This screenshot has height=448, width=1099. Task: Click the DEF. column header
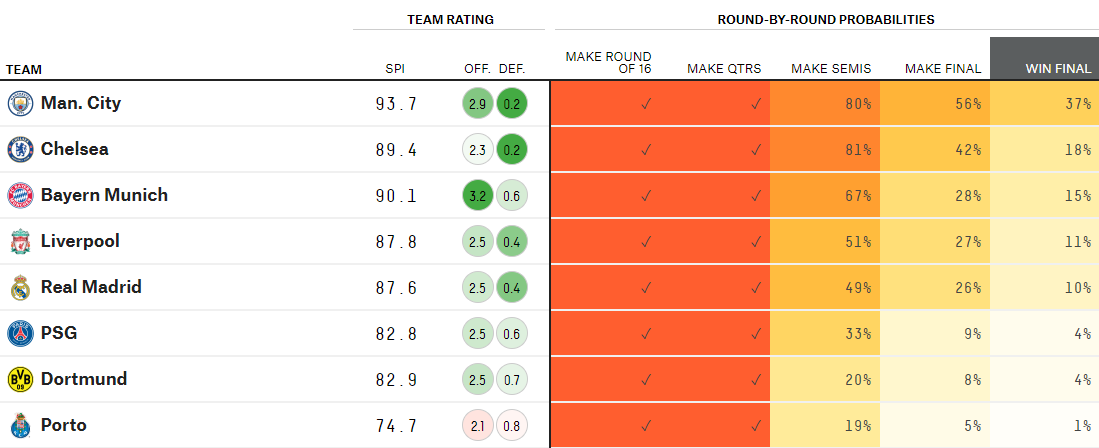pos(511,69)
